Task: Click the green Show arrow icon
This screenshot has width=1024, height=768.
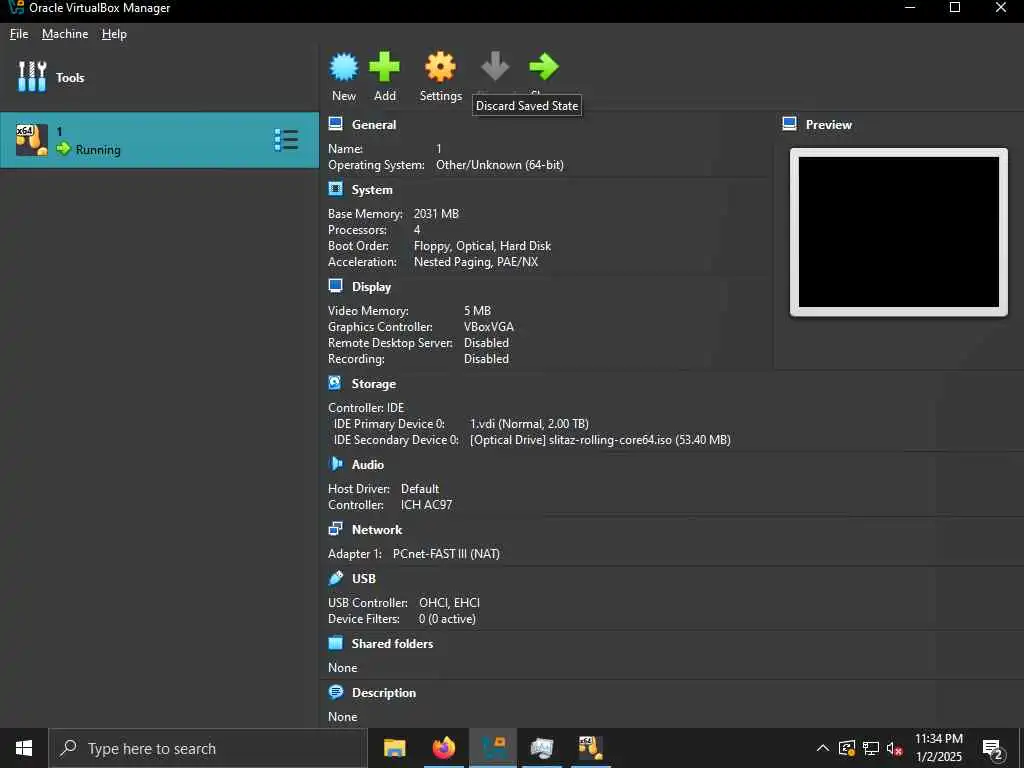Action: (544, 67)
